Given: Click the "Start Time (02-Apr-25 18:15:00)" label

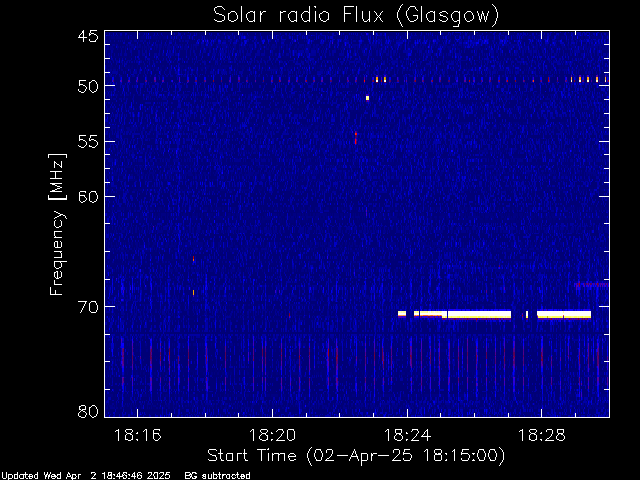Looking at the screenshot, I should click(356, 456).
